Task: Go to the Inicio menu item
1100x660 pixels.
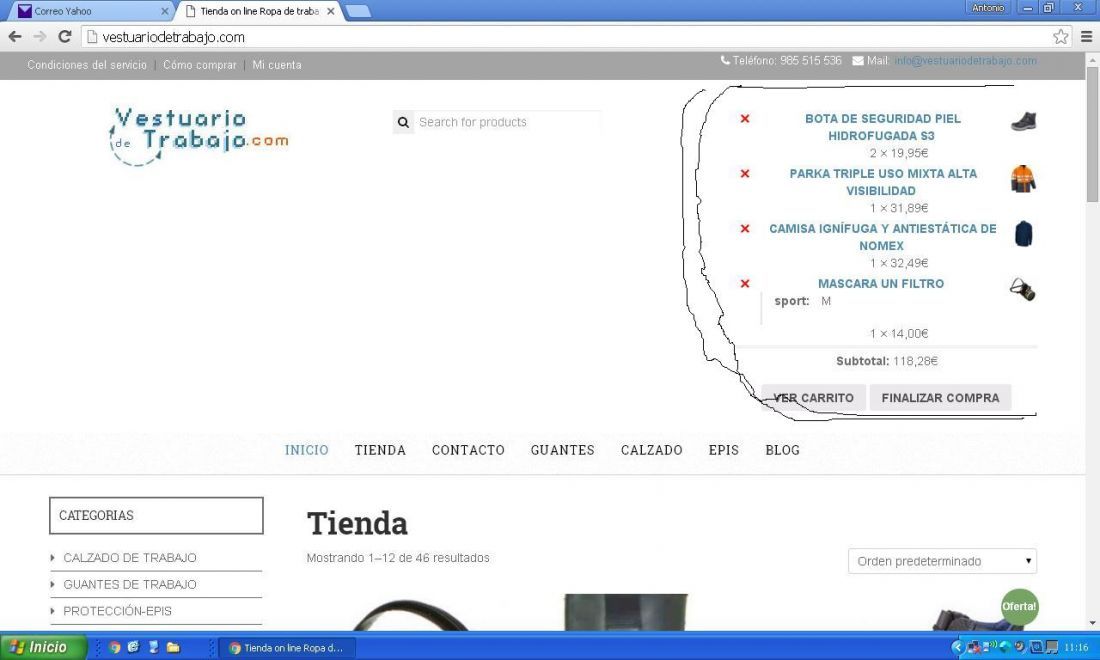Action: point(307,450)
